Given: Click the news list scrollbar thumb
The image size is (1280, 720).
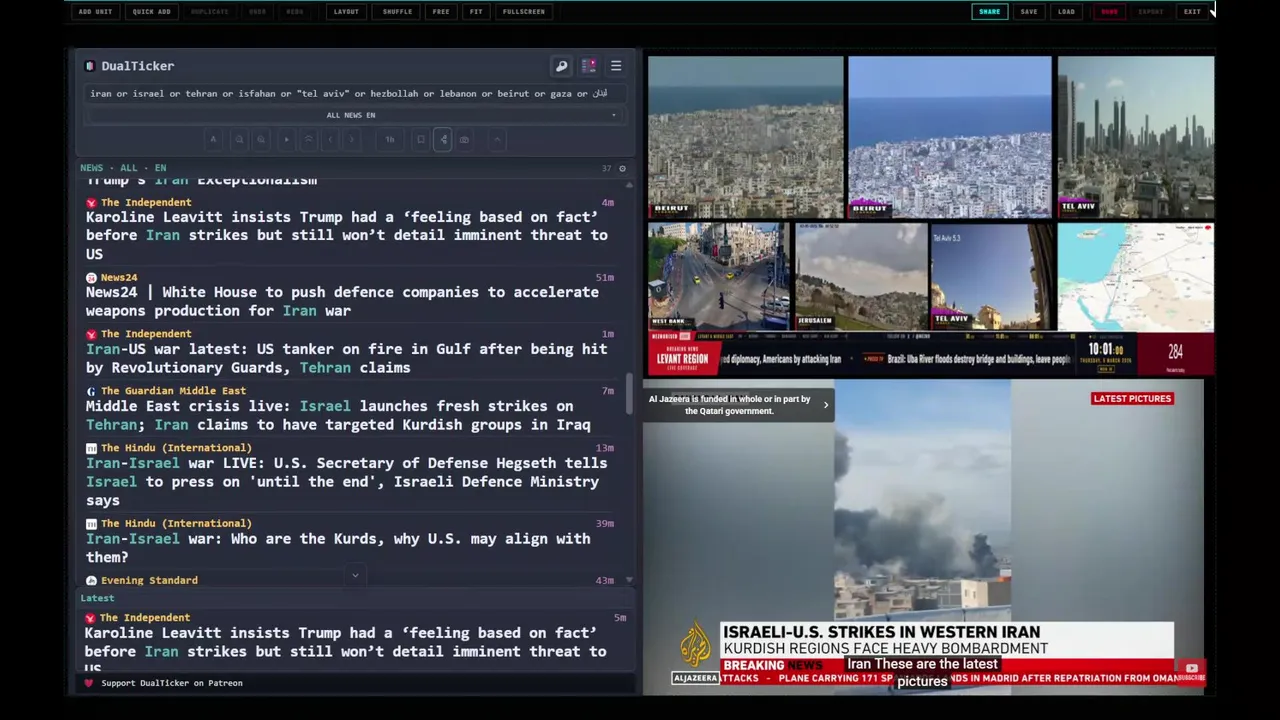Looking at the screenshot, I should 629,393.
